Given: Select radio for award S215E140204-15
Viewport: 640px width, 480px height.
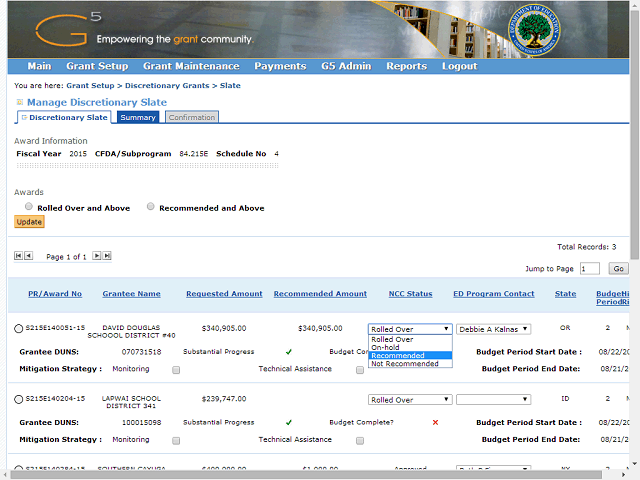Looking at the screenshot, I should (18, 399).
